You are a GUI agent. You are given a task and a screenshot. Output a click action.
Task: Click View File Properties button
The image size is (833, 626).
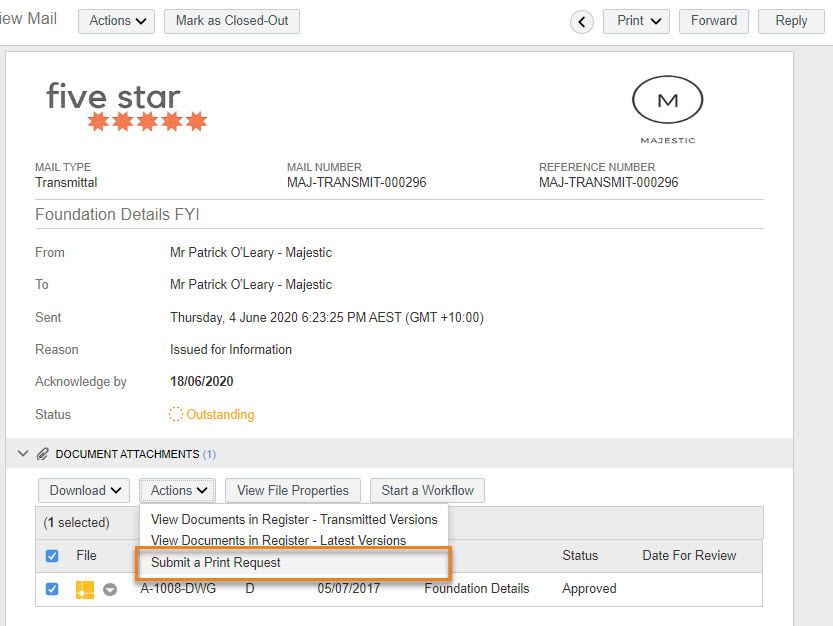tap(293, 490)
